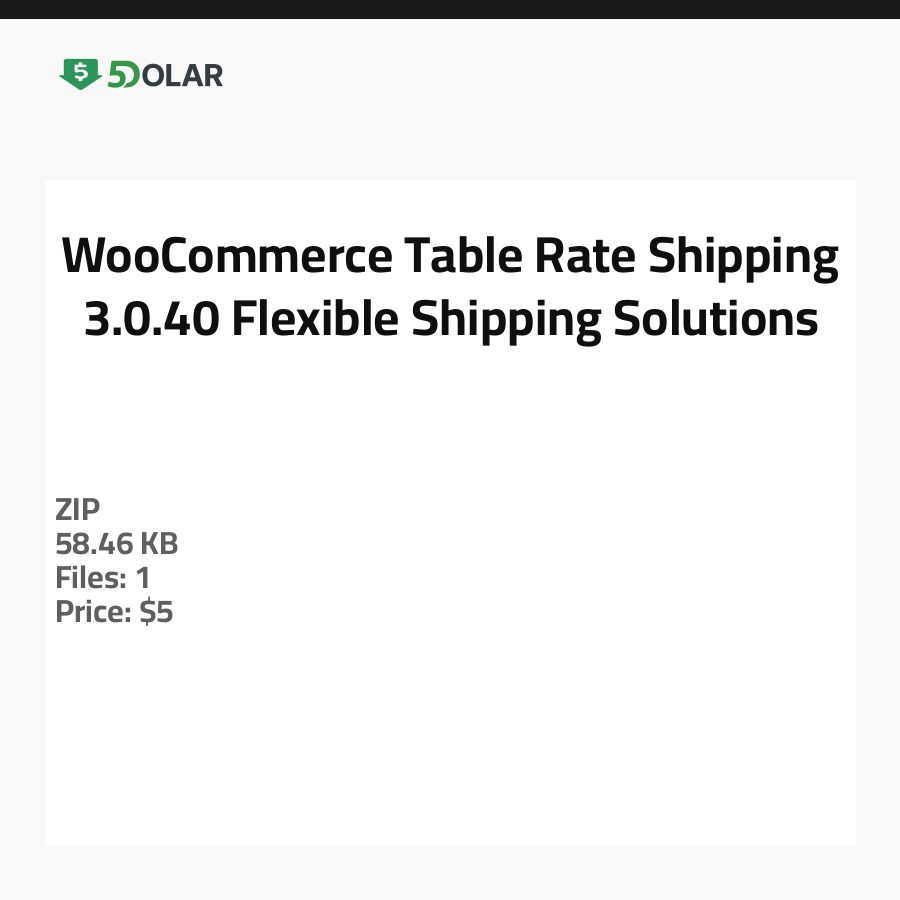Click the word "Files:" in details
The image size is (900, 900).
89,578
